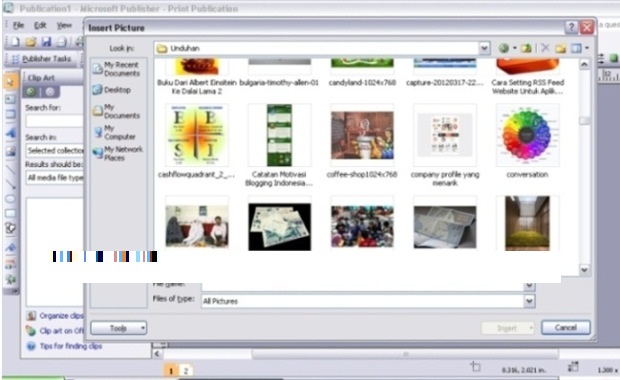The image size is (620, 380).
Task: Click in the Search for text field
Action: point(55,121)
